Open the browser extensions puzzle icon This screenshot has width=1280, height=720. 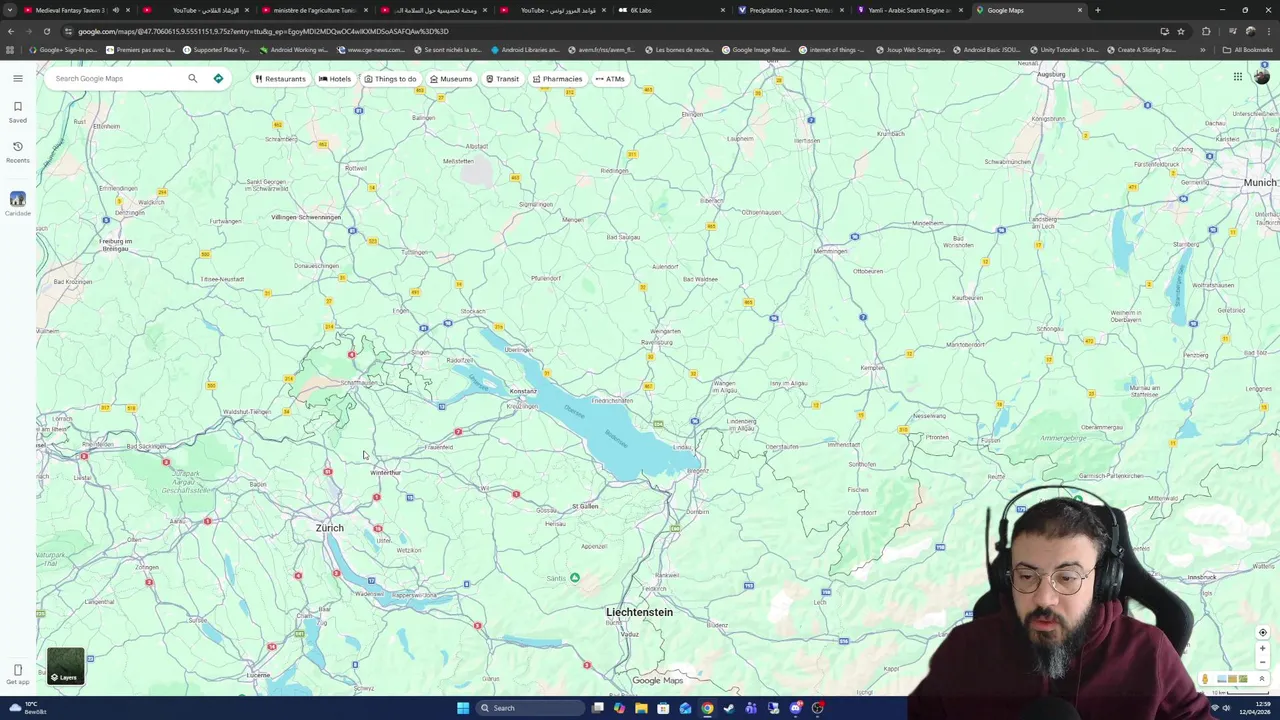(x=1206, y=31)
